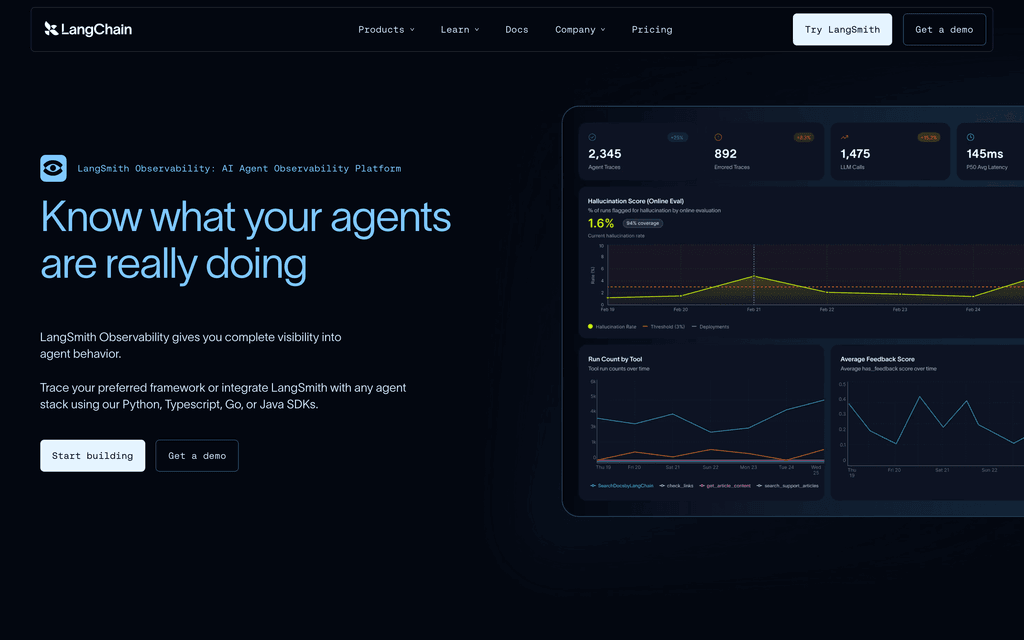Click the 'Feb 21' axis label
Screen dimensions: 1024x640
[754, 310]
